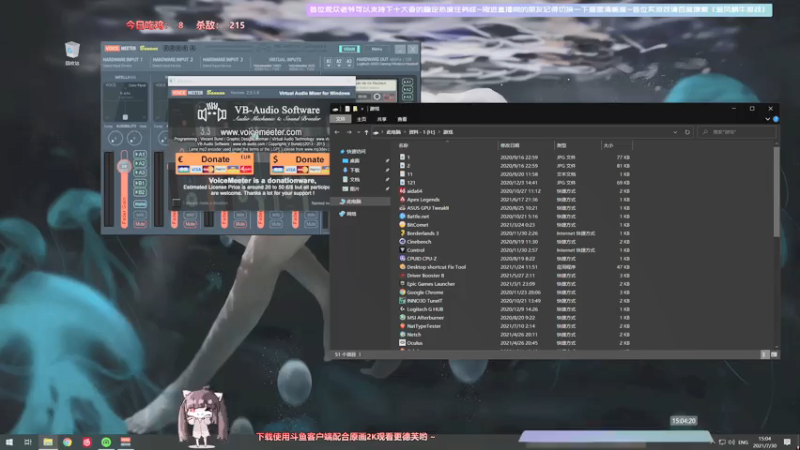Screen dimensions: 800x450
Task: Open Task View on the taskbar
Action: coord(28,442)
